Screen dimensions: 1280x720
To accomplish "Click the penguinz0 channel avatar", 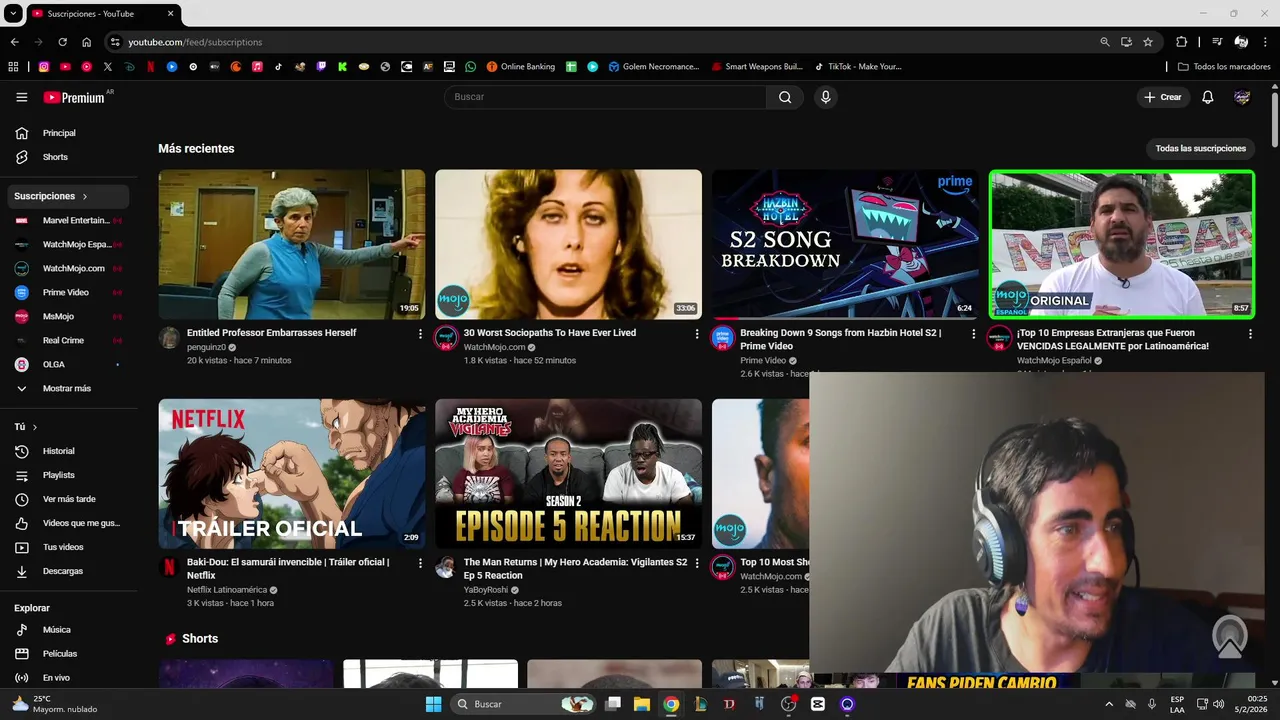I will tap(170, 337).
